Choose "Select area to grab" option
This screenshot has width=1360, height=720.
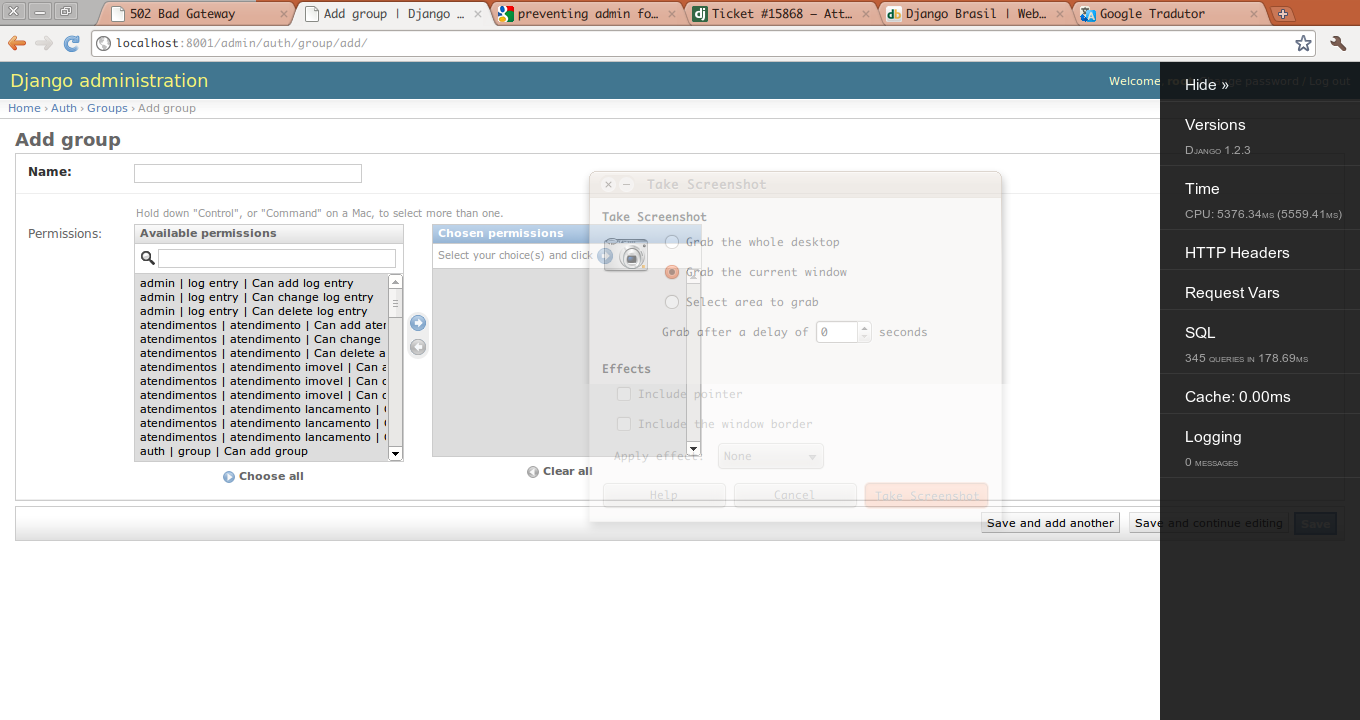(x=672, y=302)
